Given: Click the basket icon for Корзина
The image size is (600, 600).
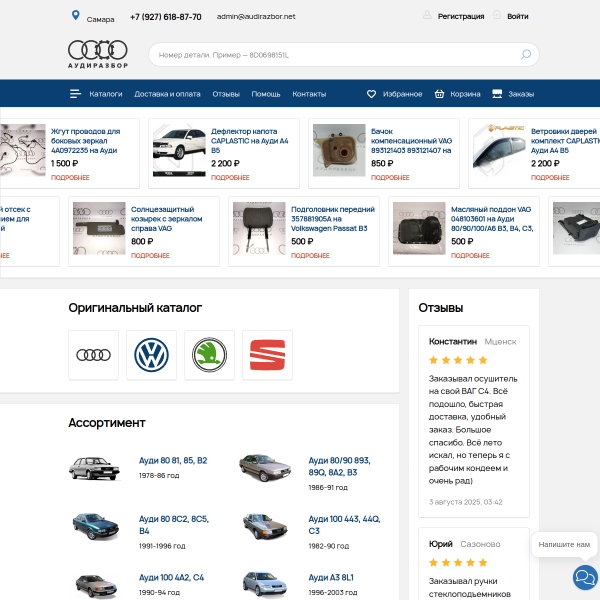Looking at the screenshot, I should click(439, 94).
